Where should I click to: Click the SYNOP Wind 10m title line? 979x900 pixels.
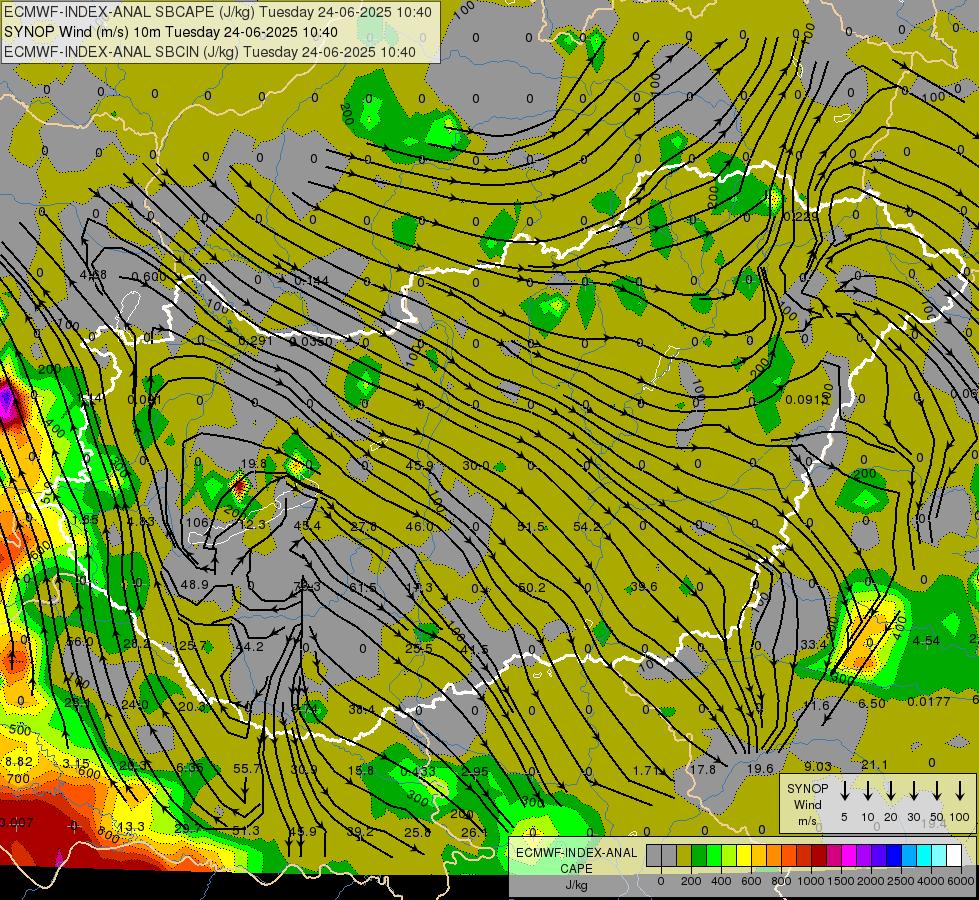(x=170, y=32)
